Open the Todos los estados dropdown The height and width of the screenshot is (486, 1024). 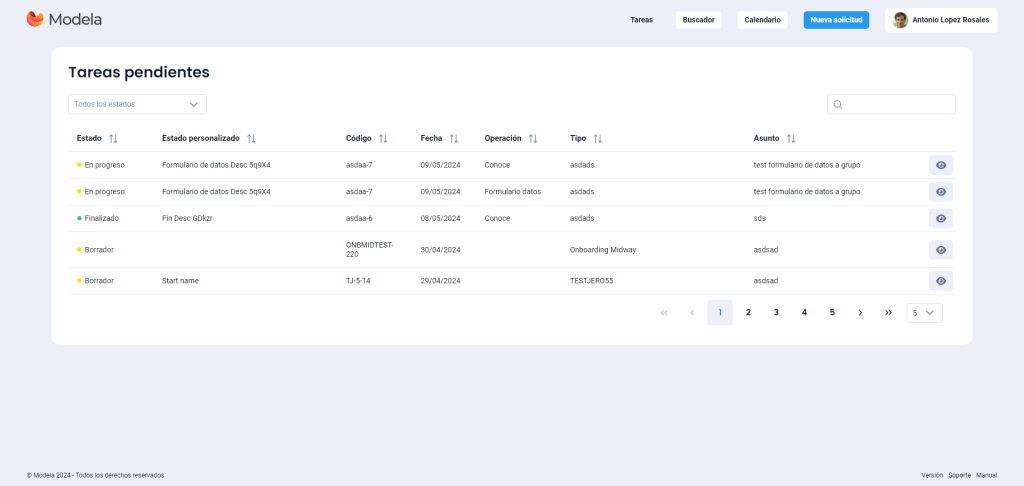coord(137,104)
